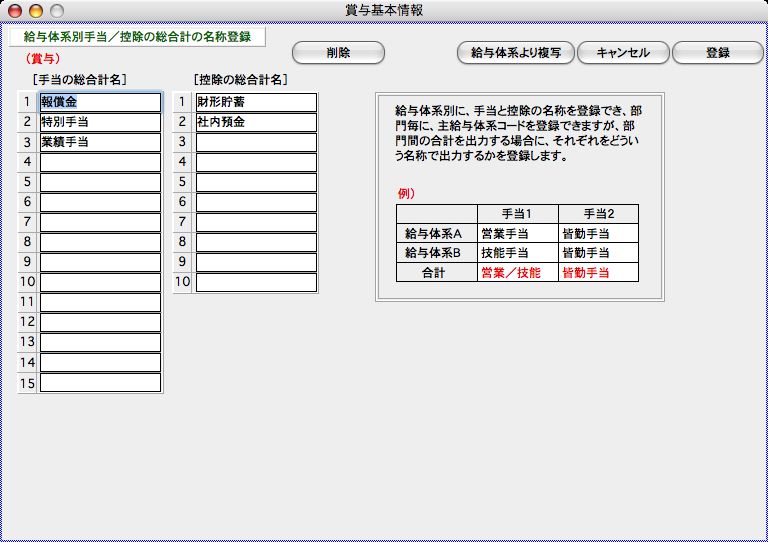The height and width of the screenshot is (542, 768).
Task: Click the 営業／技能 example table cell
Action: (517, 272)
